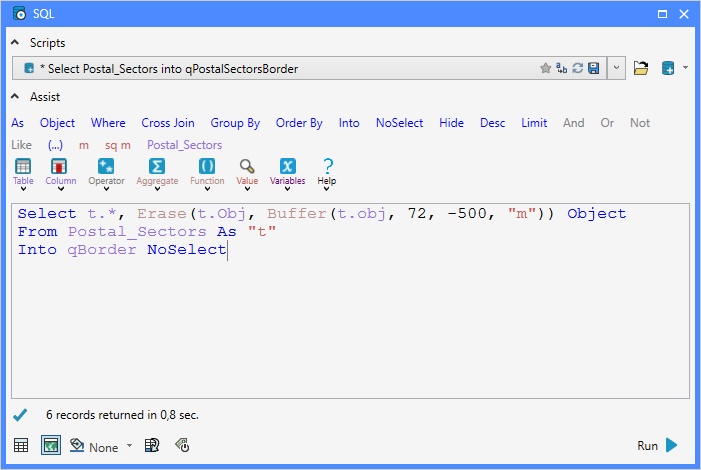Insert the Group By keyword
This screenshot has height=470, width=701.
point(235,123)
